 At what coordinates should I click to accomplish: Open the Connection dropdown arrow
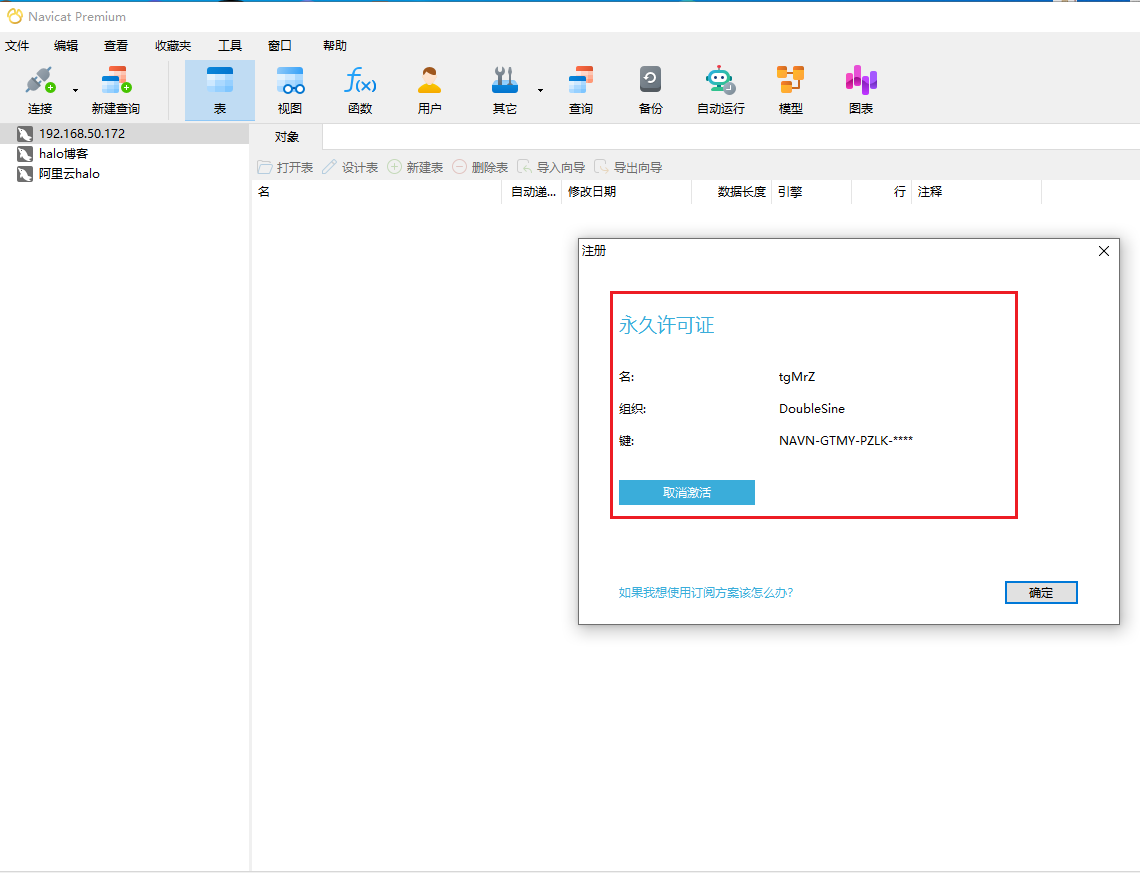[75, 91]
